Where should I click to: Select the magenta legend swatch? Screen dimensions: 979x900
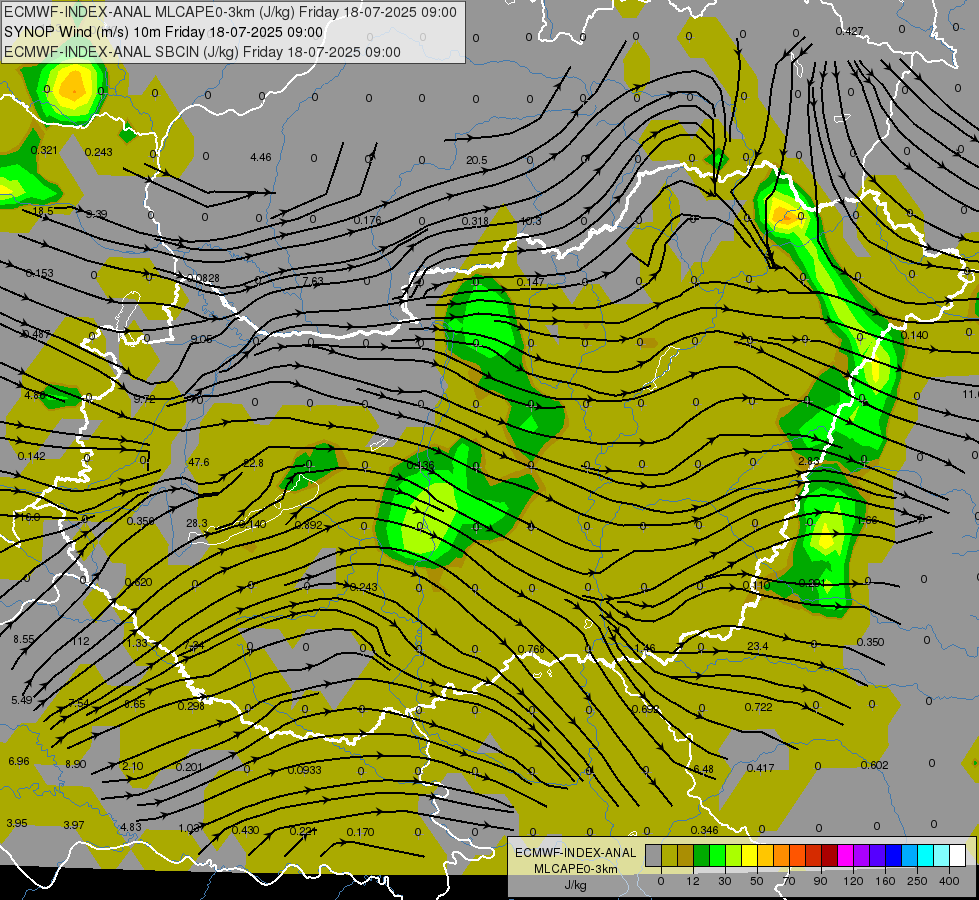point(845,856)
